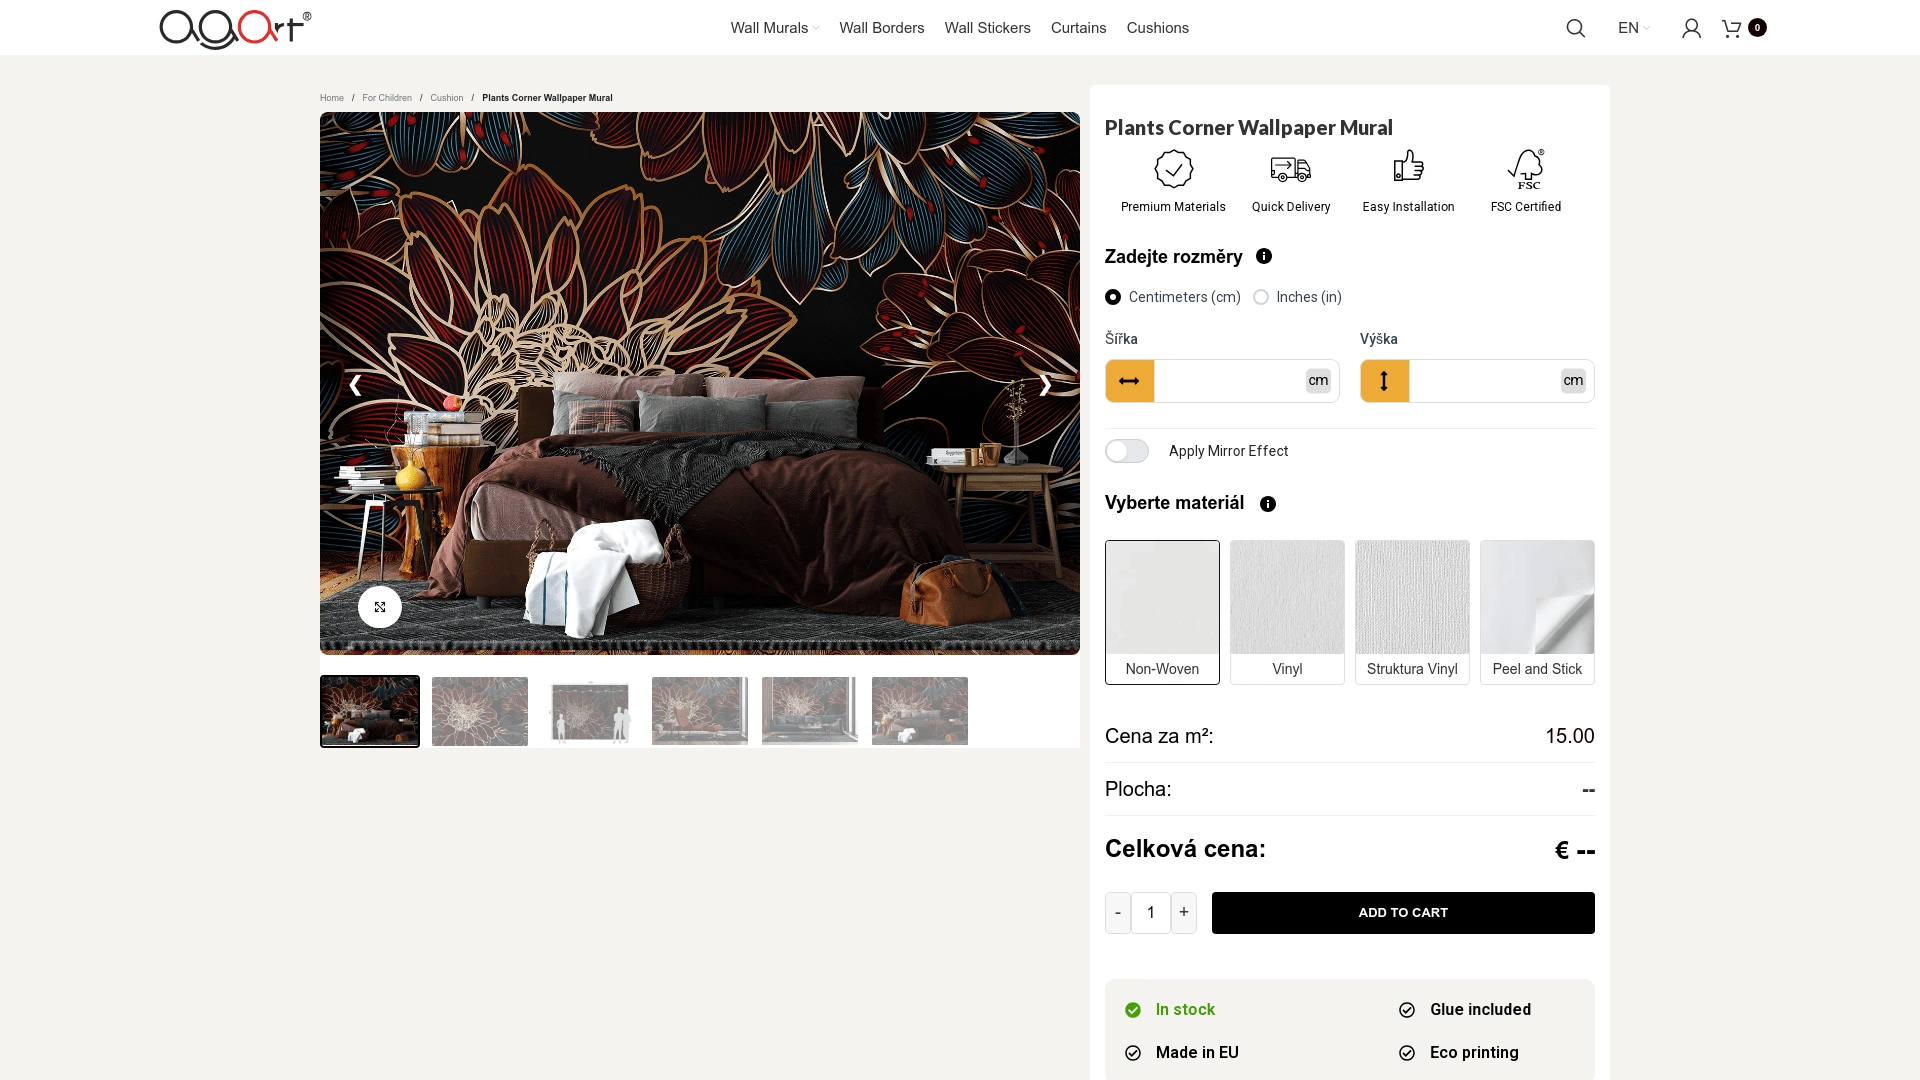Show previous image with left arrow
Image resolution: width=1920 pixels, height=1080 pixels.
(x=355, y=385)
